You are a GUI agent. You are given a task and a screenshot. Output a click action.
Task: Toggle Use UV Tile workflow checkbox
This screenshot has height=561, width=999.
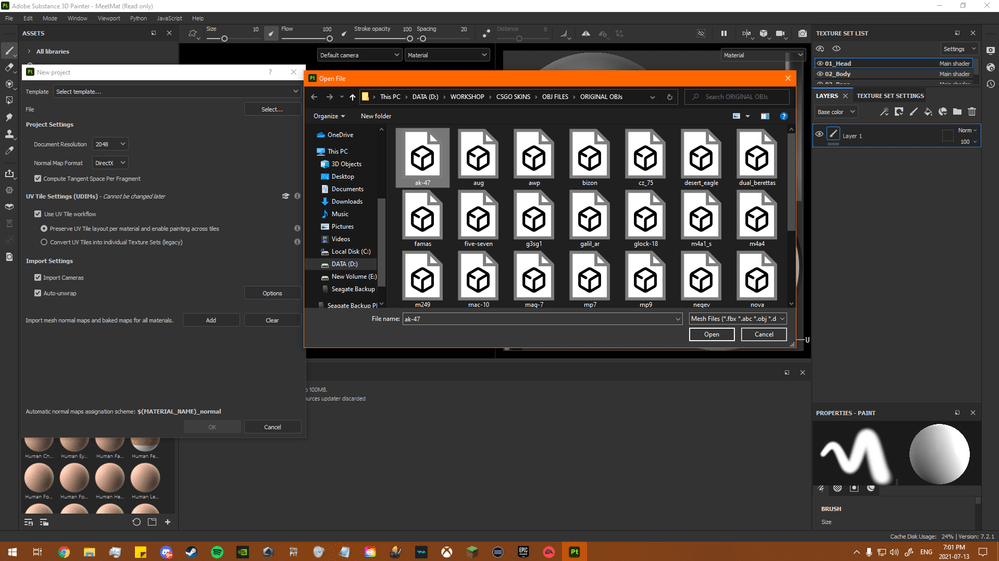point(38,214)
